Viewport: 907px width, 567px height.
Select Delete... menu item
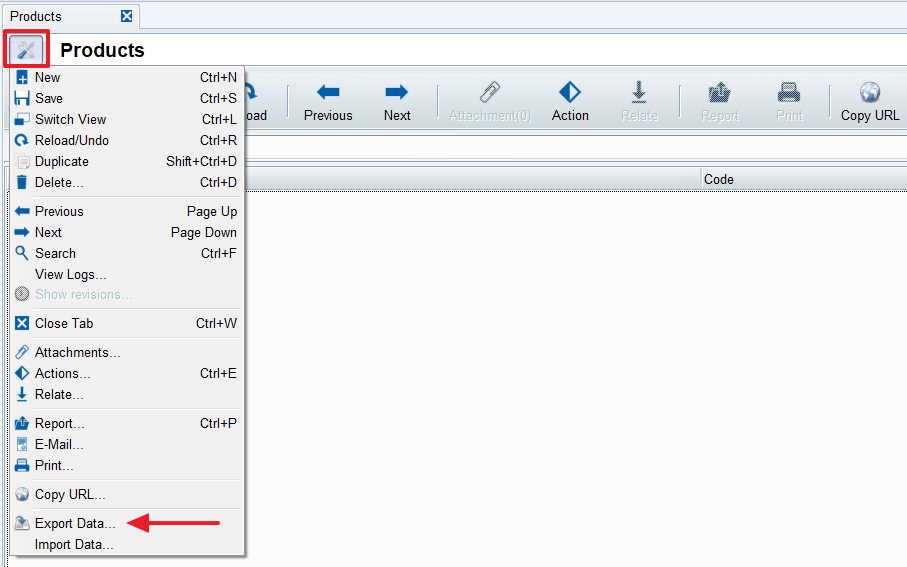(x=59, y=182)
